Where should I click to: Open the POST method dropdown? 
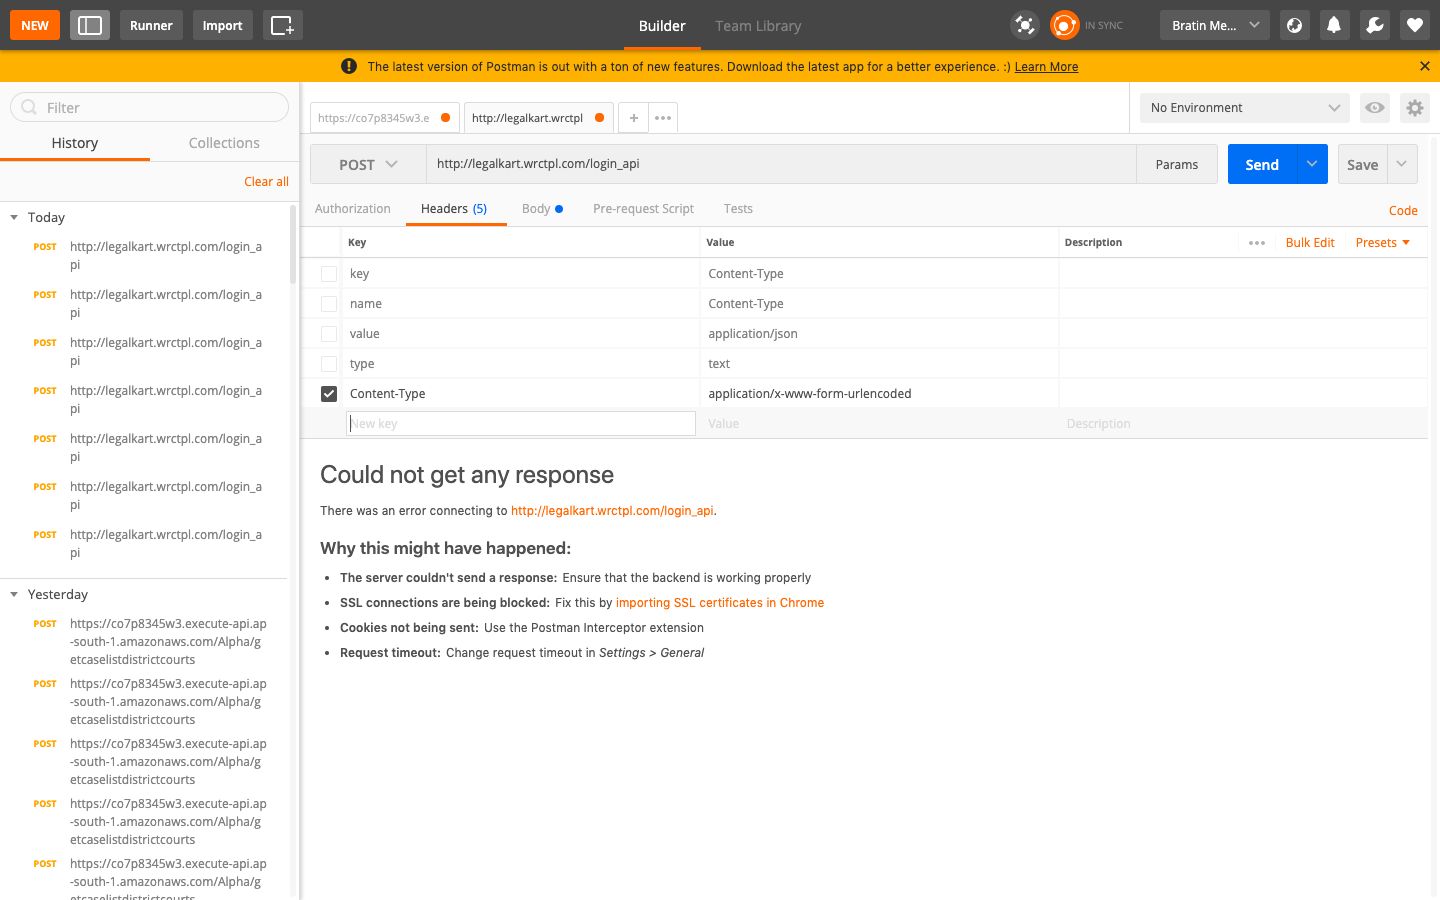pyautogui.click(x=368, y=165)
